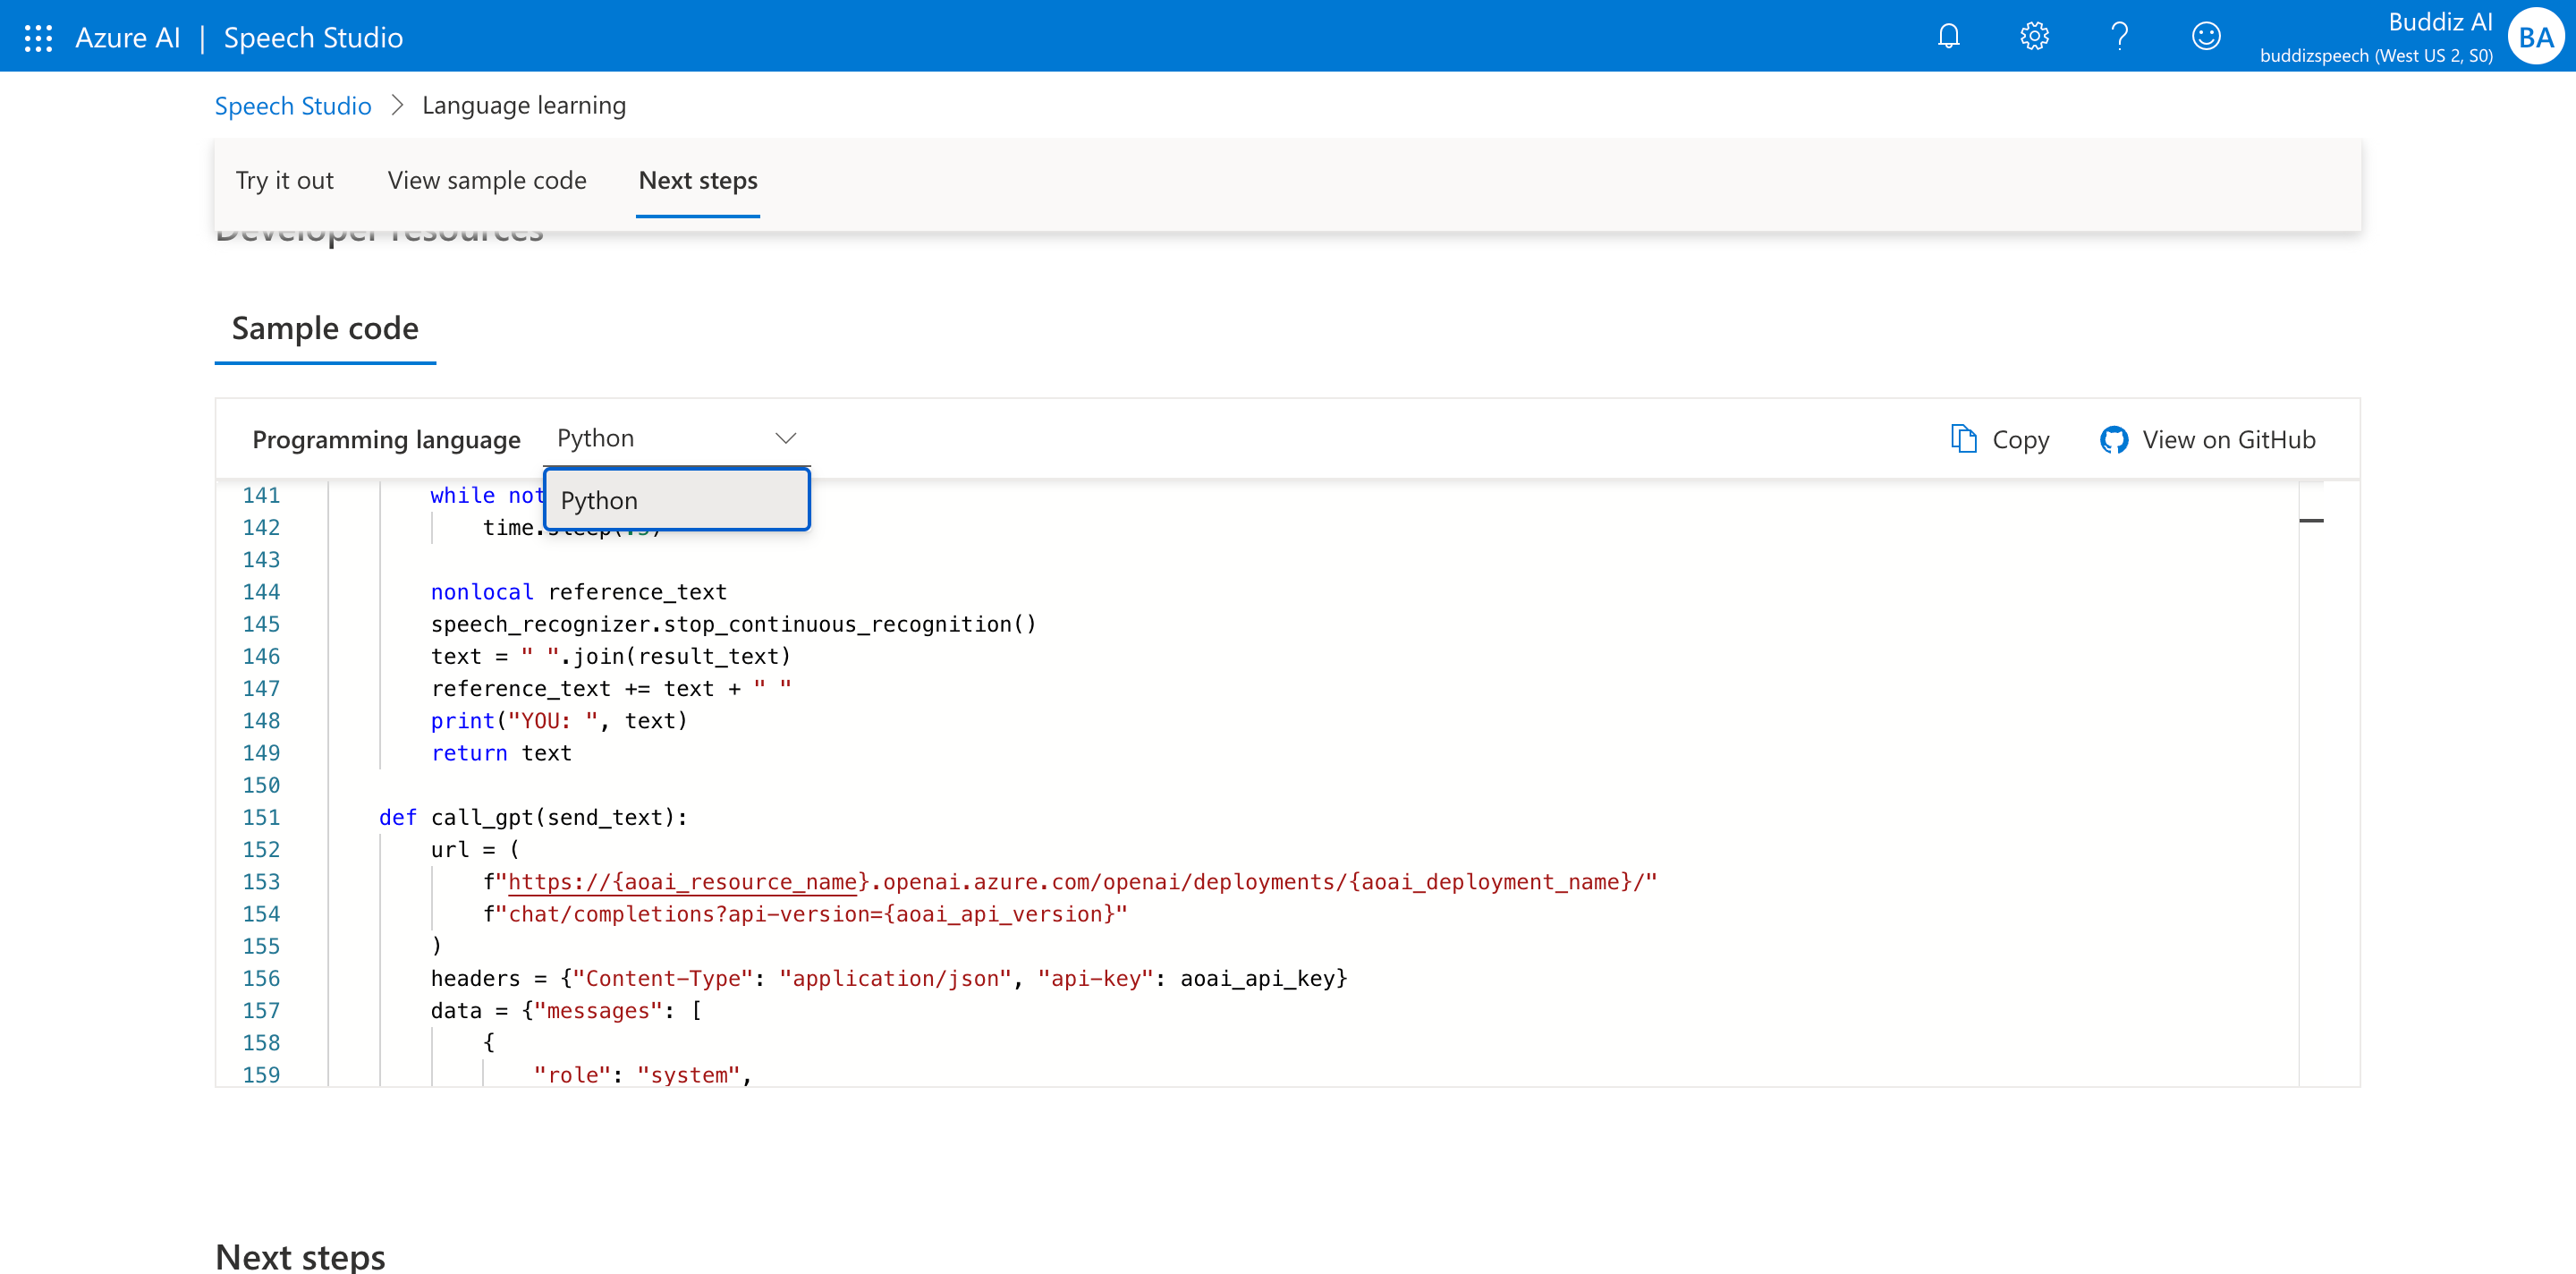Click 'text = " ".join(result_text)' line
This screenshot has height=1274, width=2576.
click(611, 656)
